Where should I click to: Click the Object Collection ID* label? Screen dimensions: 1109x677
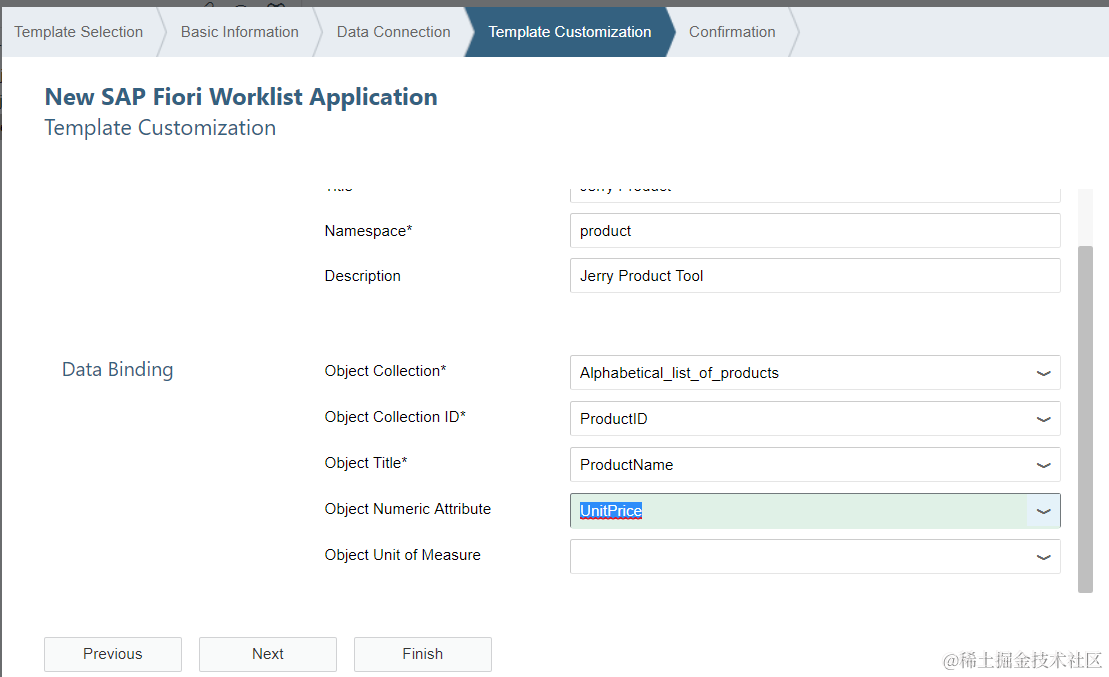[395, 417]
